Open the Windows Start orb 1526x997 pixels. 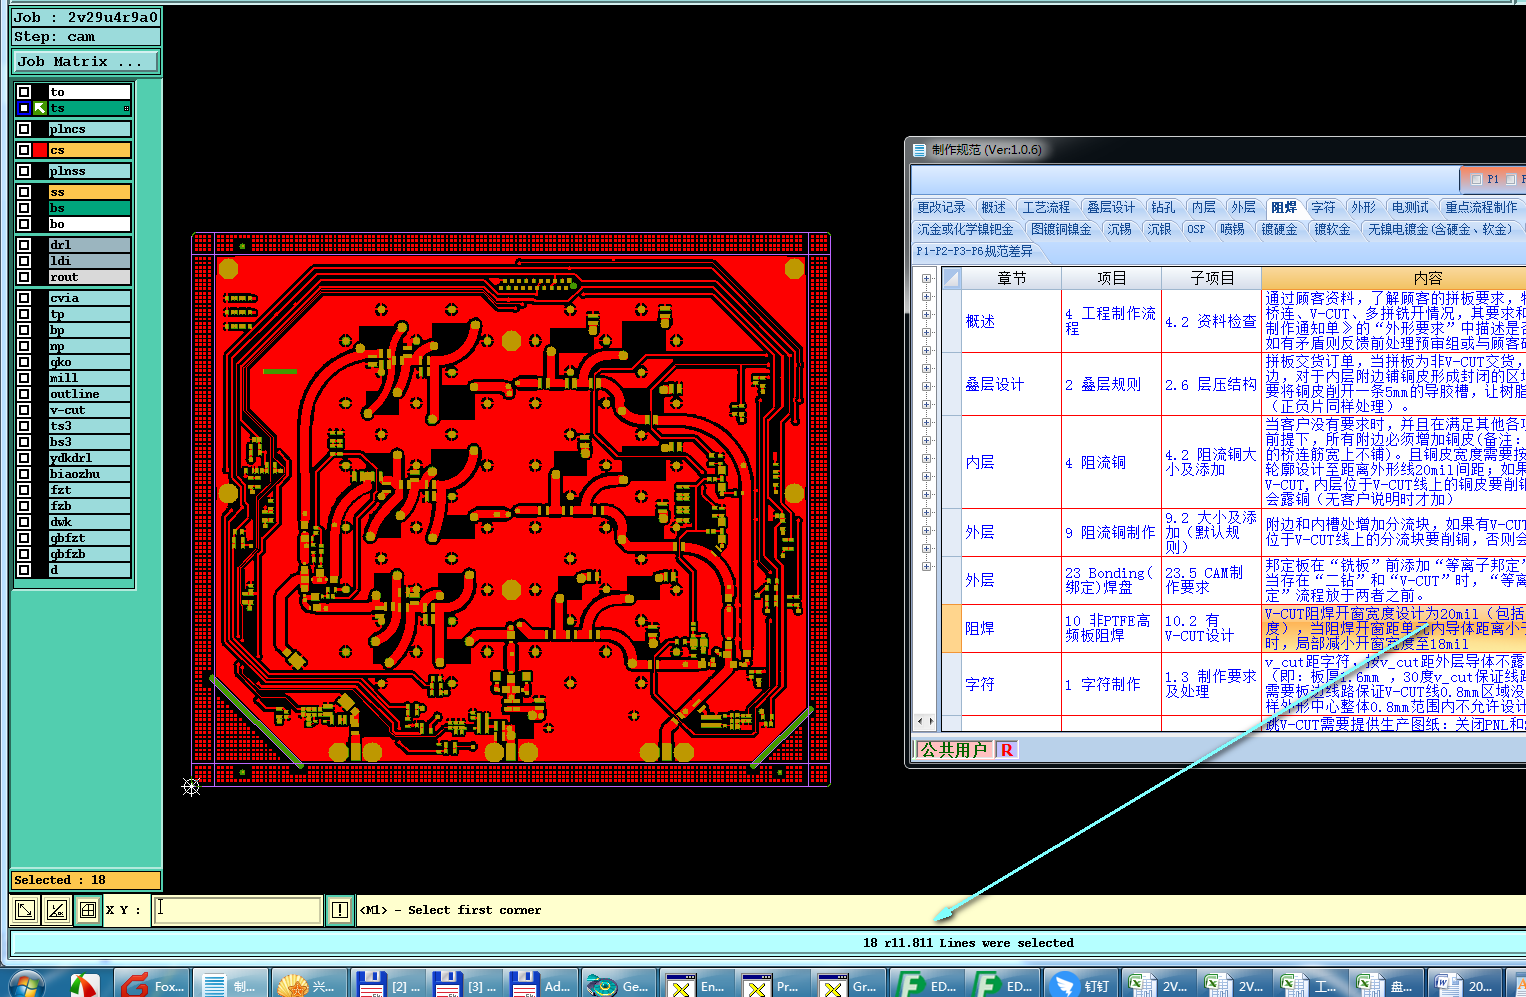tap(25, 985)
